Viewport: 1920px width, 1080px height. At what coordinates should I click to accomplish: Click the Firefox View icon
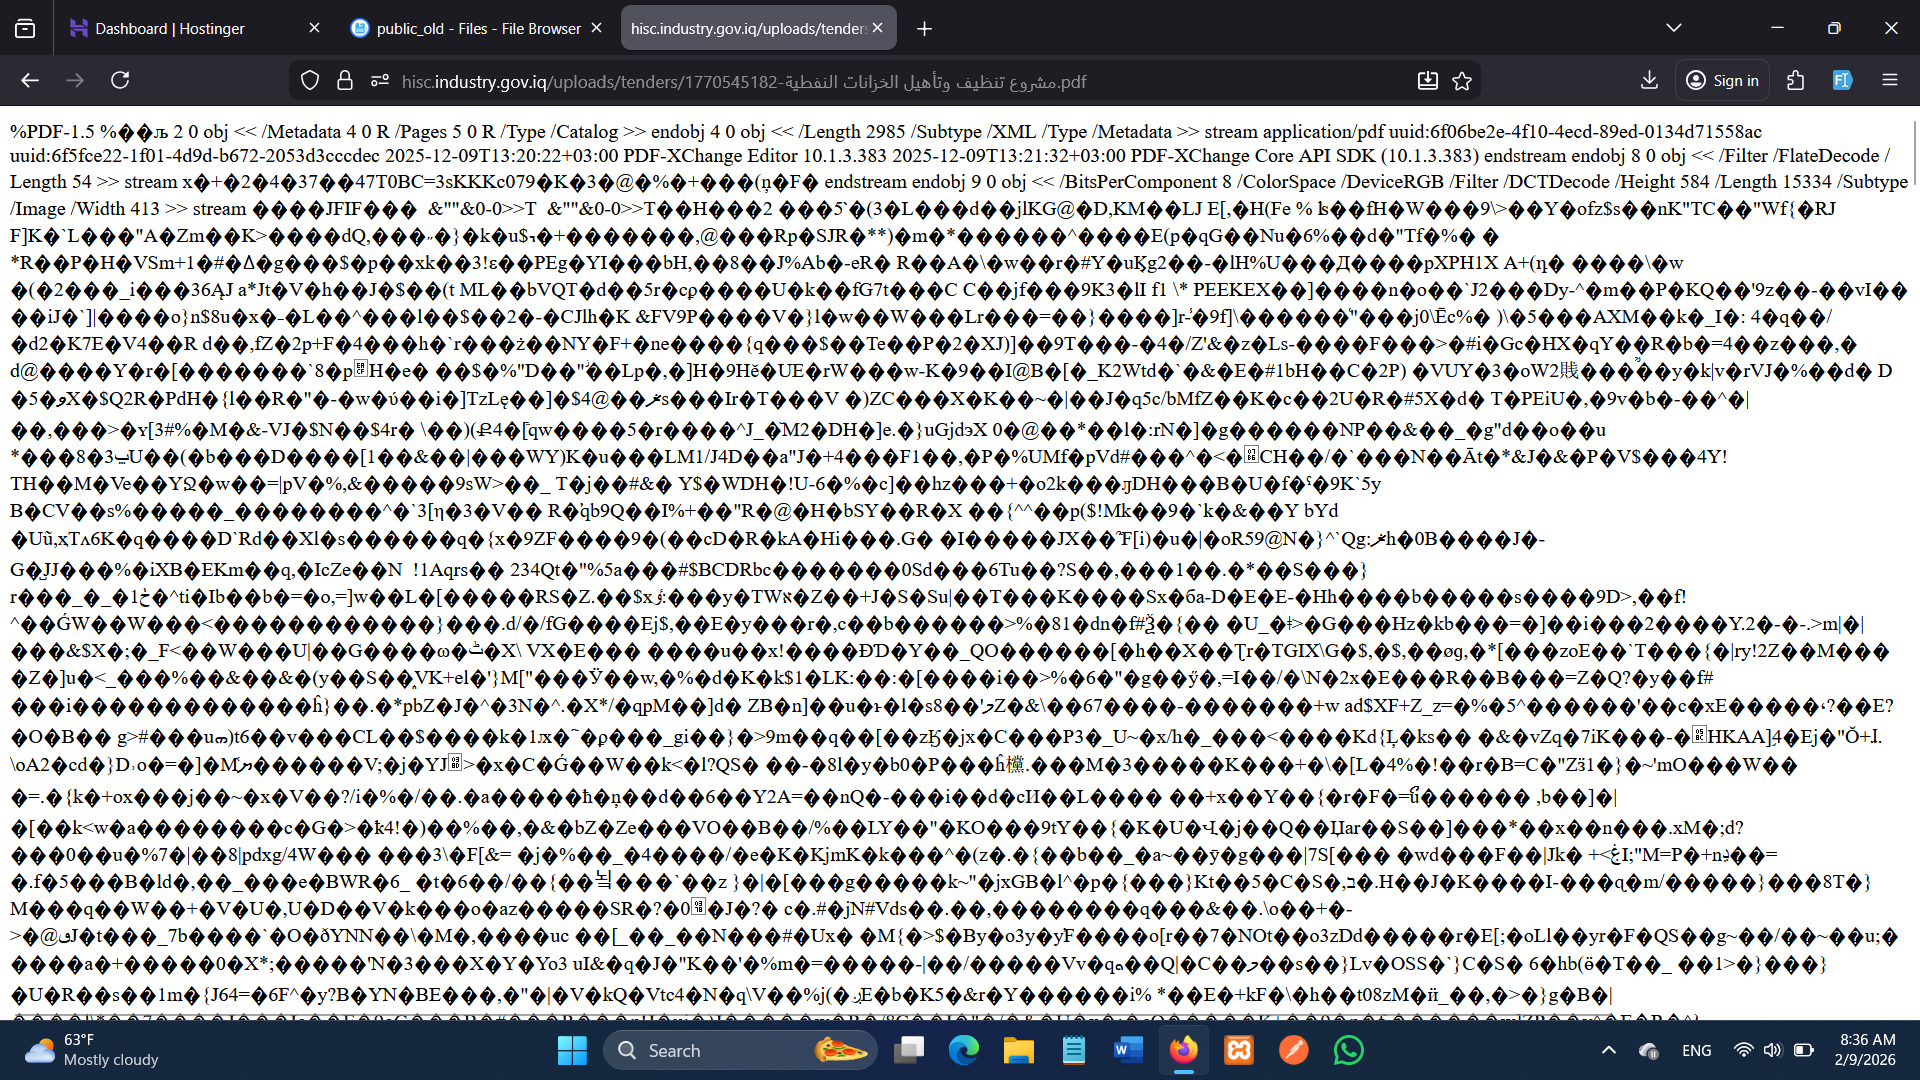coord(25,28)
